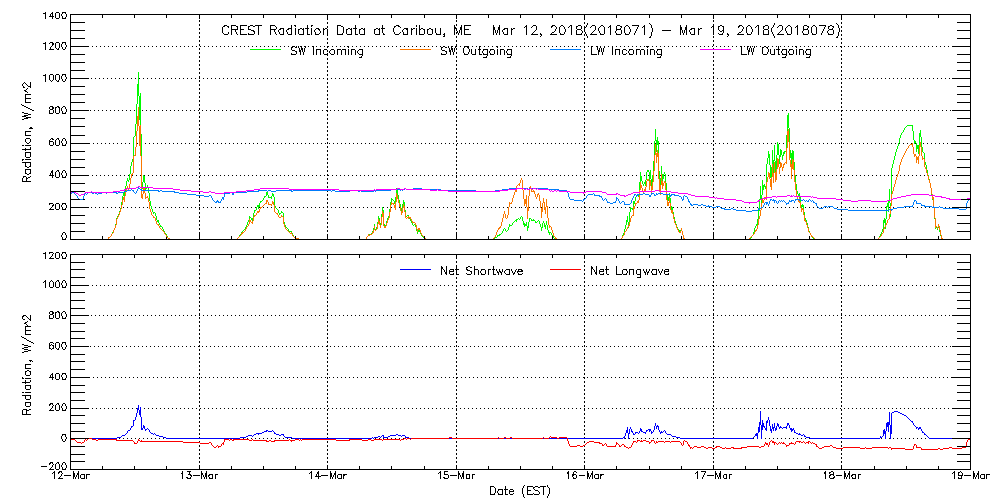
Task: Select the SW Incoming legend label
Action: point(327,51)
